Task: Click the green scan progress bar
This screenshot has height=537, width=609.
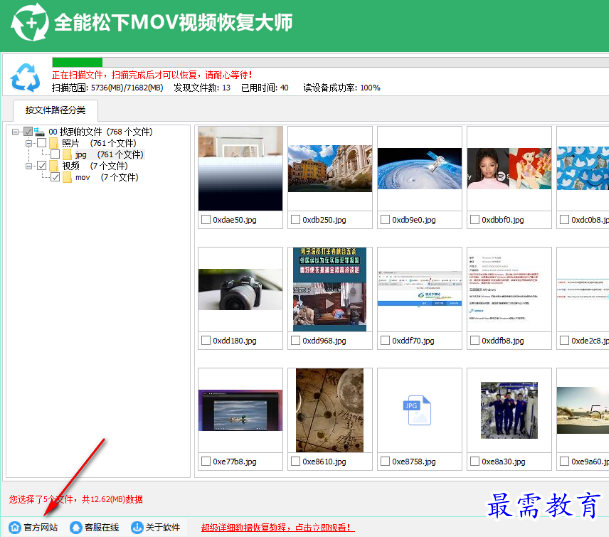Action: click(77, 63)
